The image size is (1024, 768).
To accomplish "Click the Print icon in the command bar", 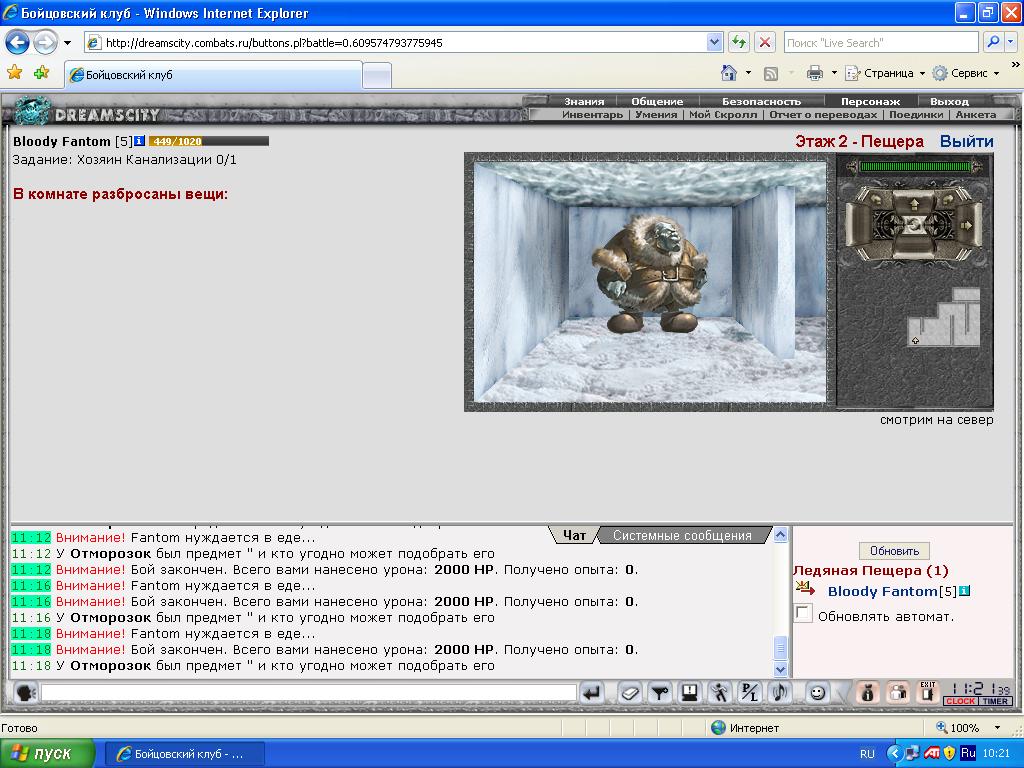I will point(814,73).
